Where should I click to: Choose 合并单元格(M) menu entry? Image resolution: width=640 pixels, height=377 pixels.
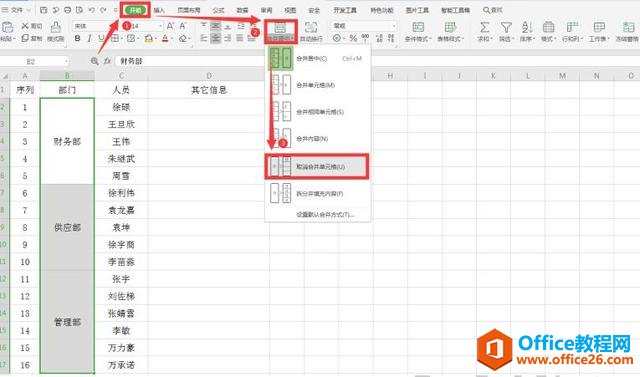(x=318, y=85)
